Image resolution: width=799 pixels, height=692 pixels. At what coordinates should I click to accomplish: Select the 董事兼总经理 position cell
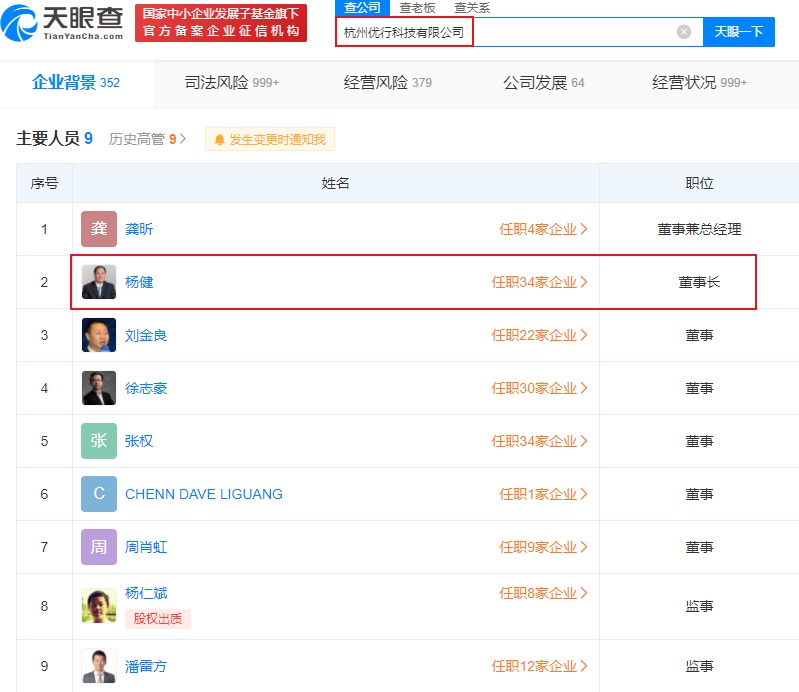pyautogui.click(x=699, y=229)
